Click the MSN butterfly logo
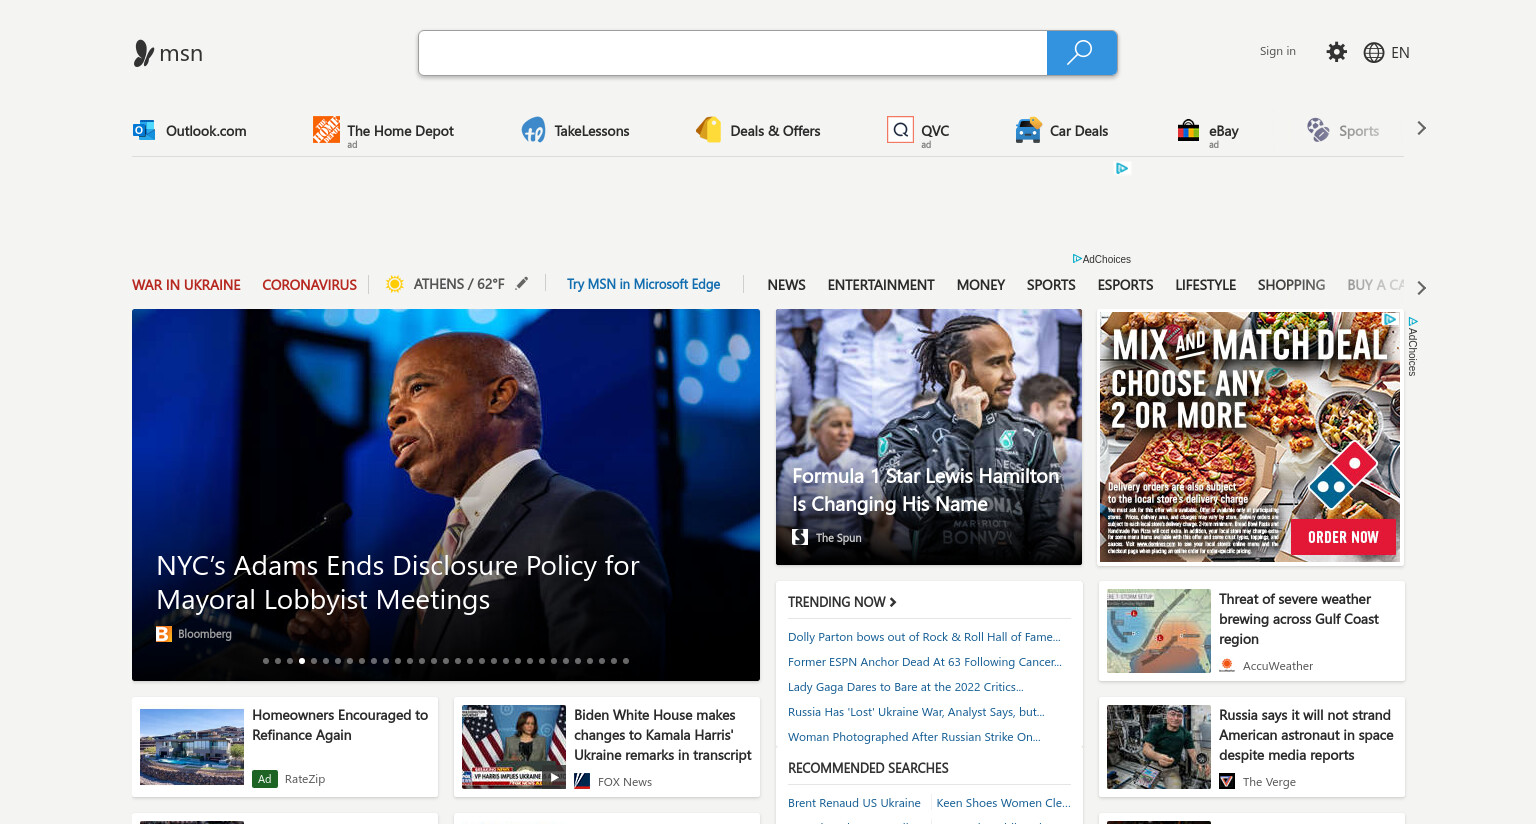This screenshot has height=824, width=1536. click(144, 53)
